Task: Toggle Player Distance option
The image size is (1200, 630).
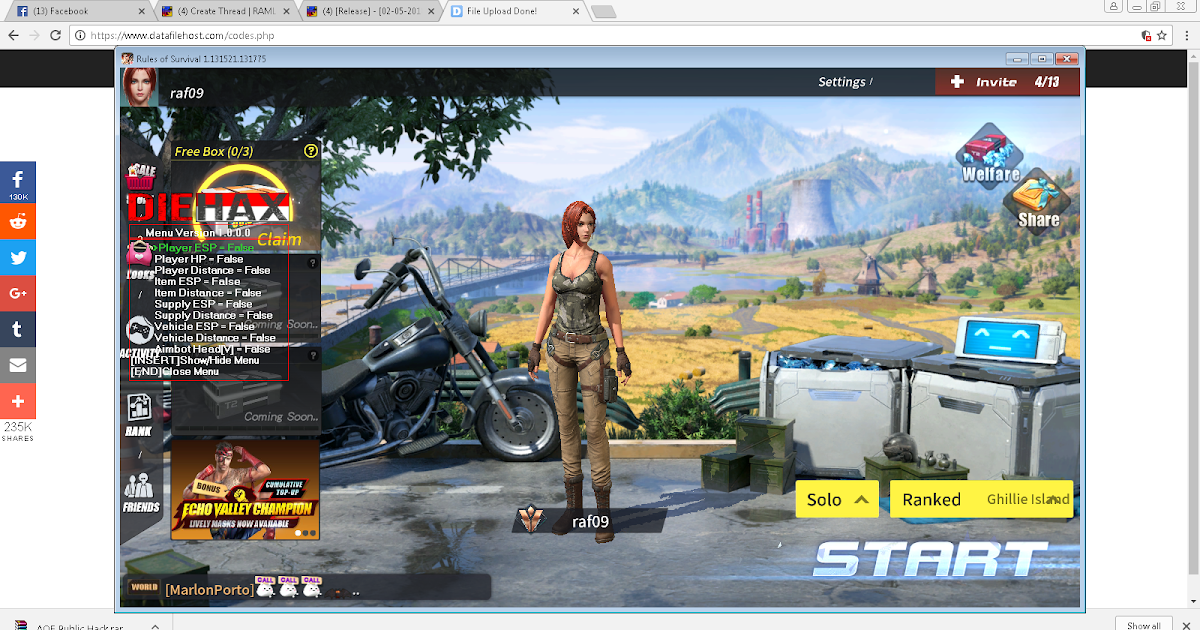Action: pos(212,270)
